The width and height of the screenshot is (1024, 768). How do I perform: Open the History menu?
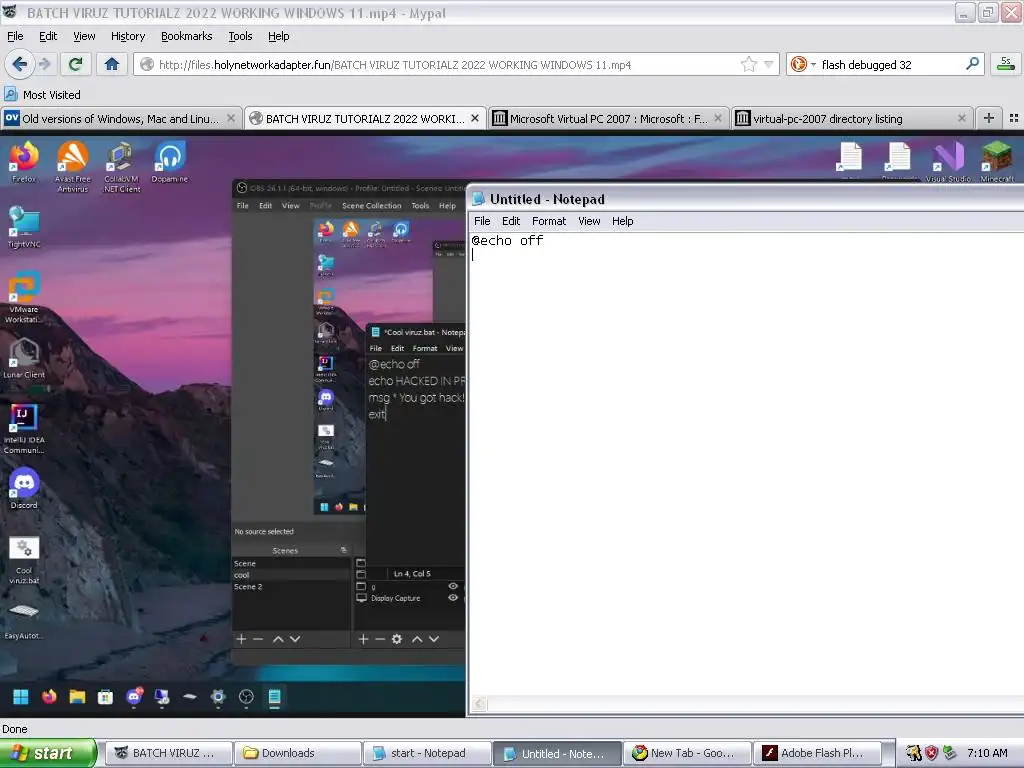tap(128, 36)
